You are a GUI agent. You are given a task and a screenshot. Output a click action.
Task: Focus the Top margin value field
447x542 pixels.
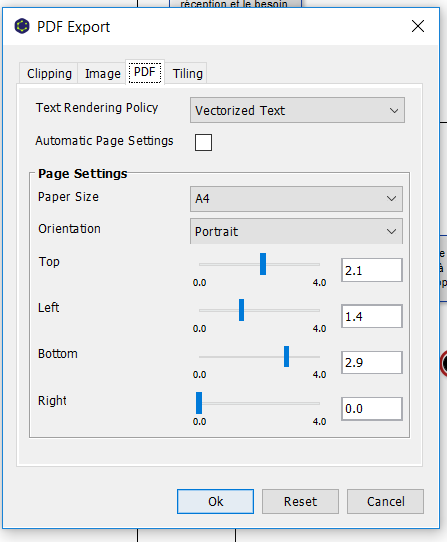click(x=372, y=270)
